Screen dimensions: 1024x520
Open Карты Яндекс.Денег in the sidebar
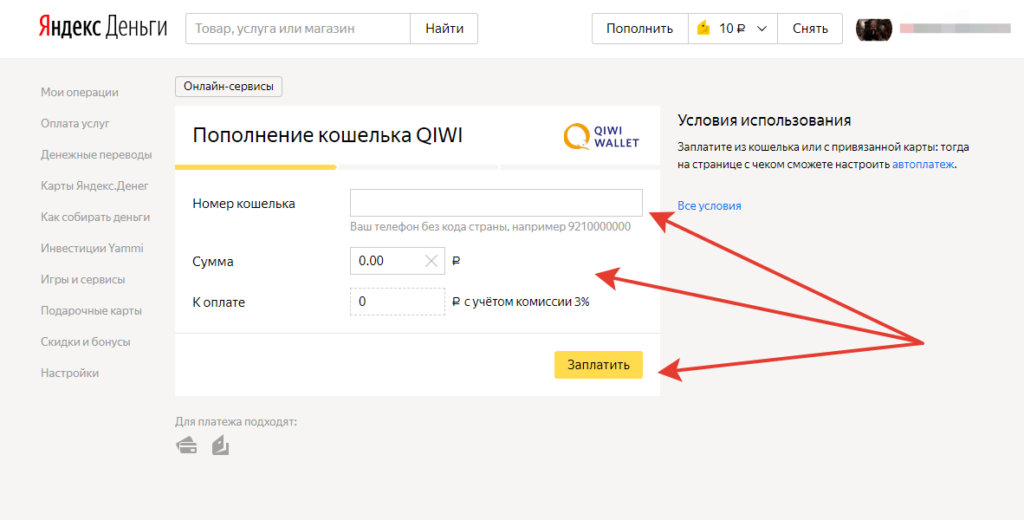click(x=95, y=186)
